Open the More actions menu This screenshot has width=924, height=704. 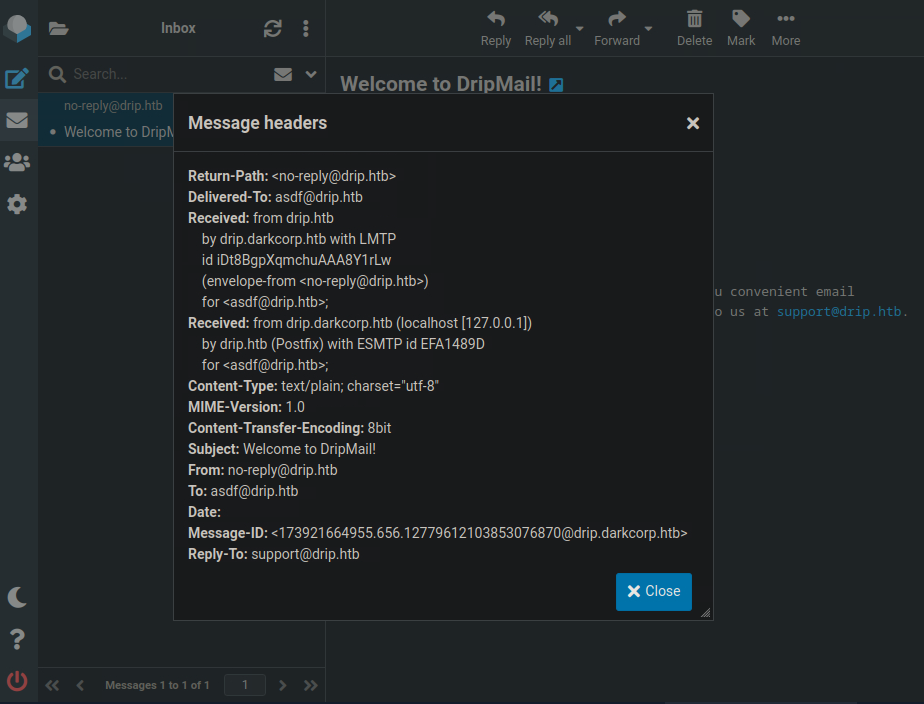(785, 28)
